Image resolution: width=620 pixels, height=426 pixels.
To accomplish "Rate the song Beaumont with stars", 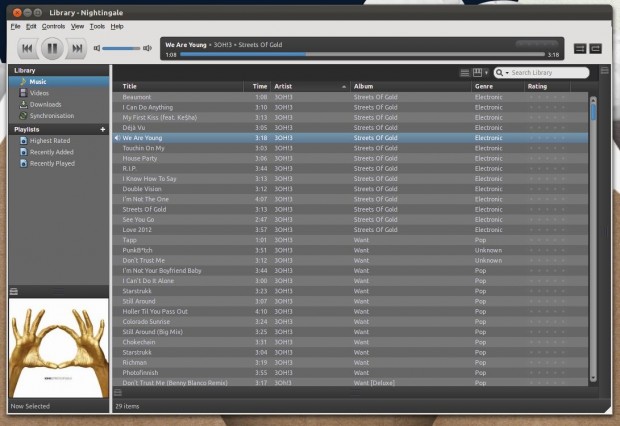I will click(x=547, y=97).
